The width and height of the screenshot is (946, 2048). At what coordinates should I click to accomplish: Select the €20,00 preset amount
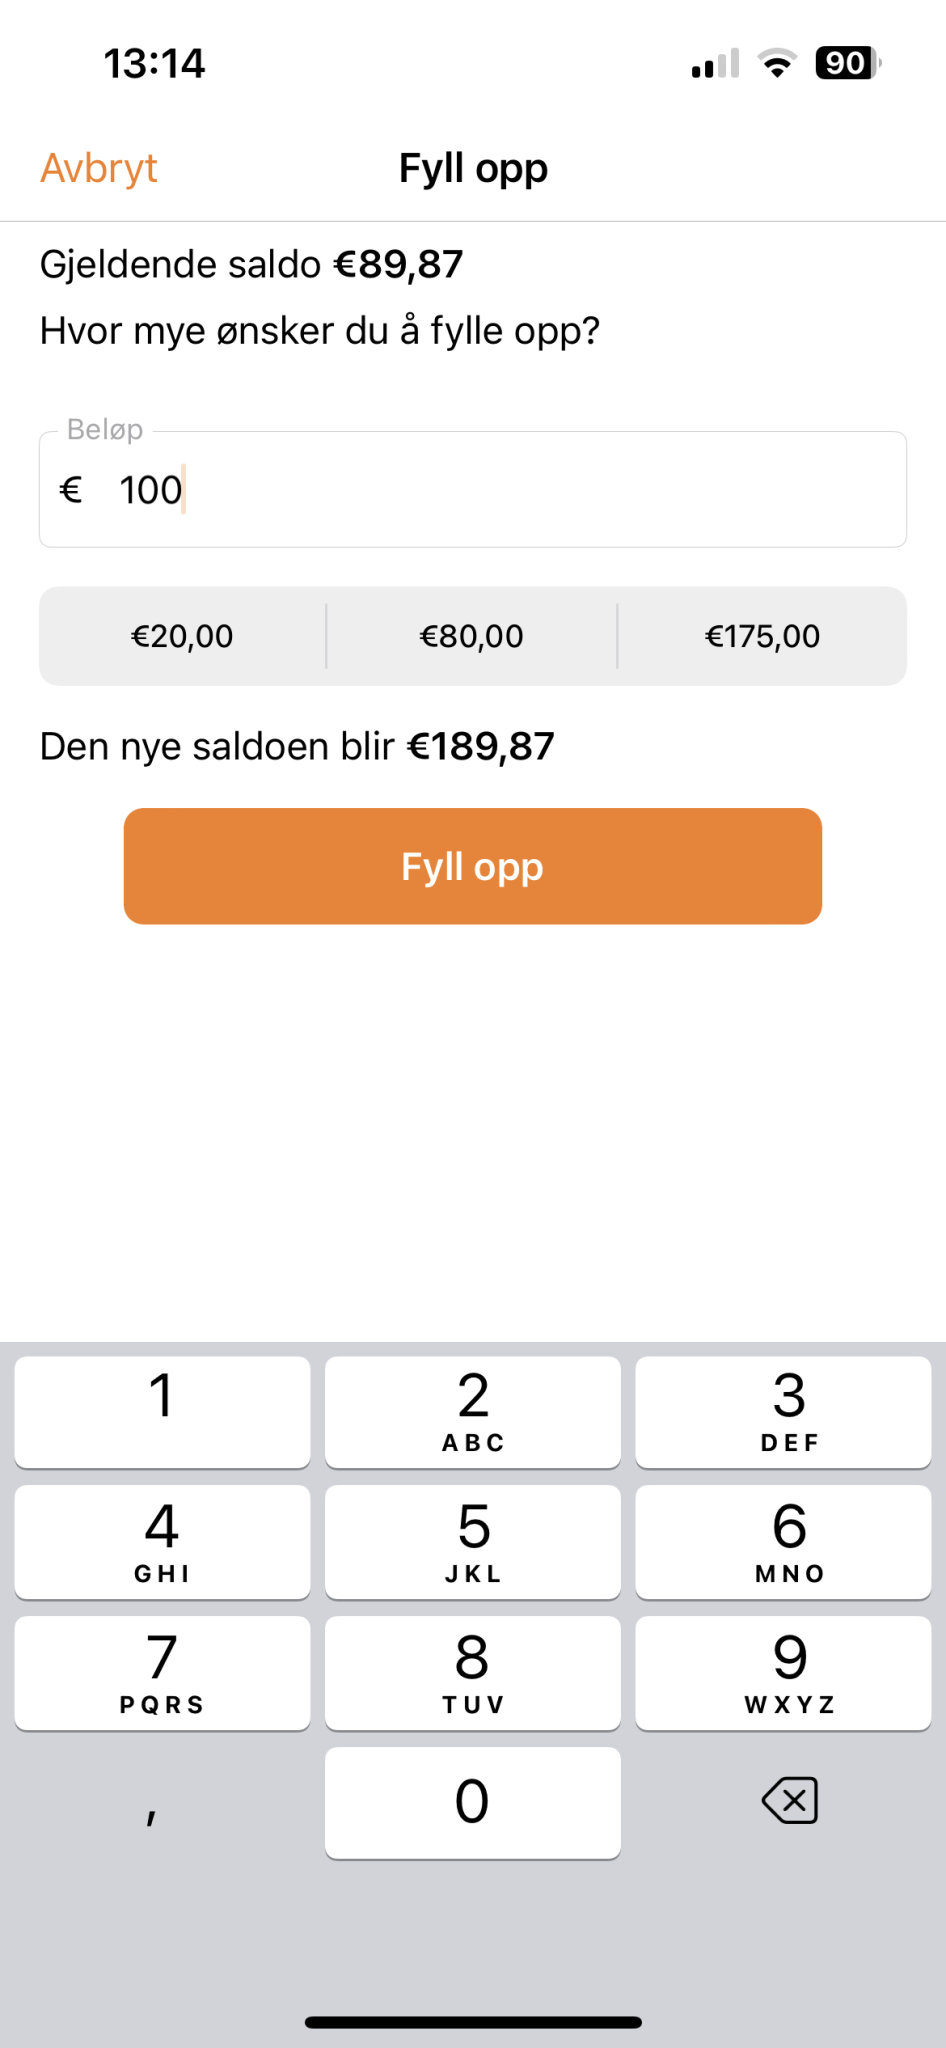(182, 636)
